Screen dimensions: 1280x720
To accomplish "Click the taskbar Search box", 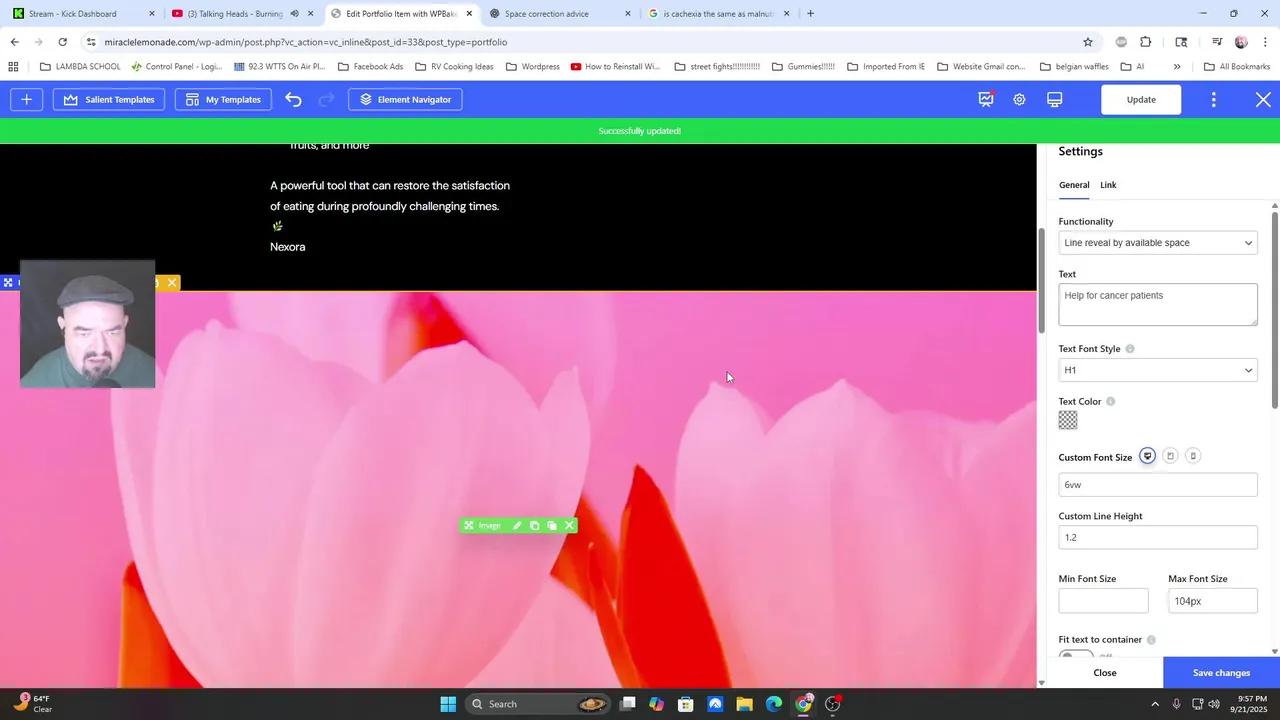I will click(x=537, y=704).
